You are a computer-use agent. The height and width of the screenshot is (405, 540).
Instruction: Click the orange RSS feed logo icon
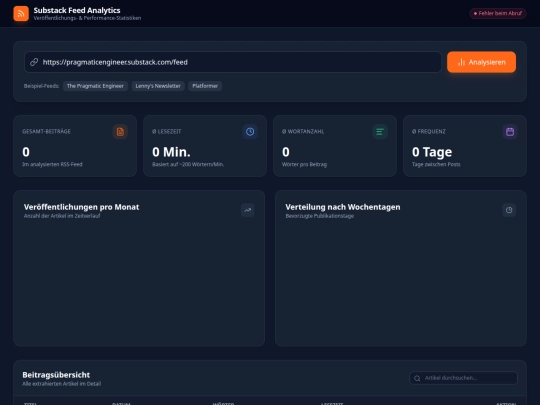tap(21, 13)
